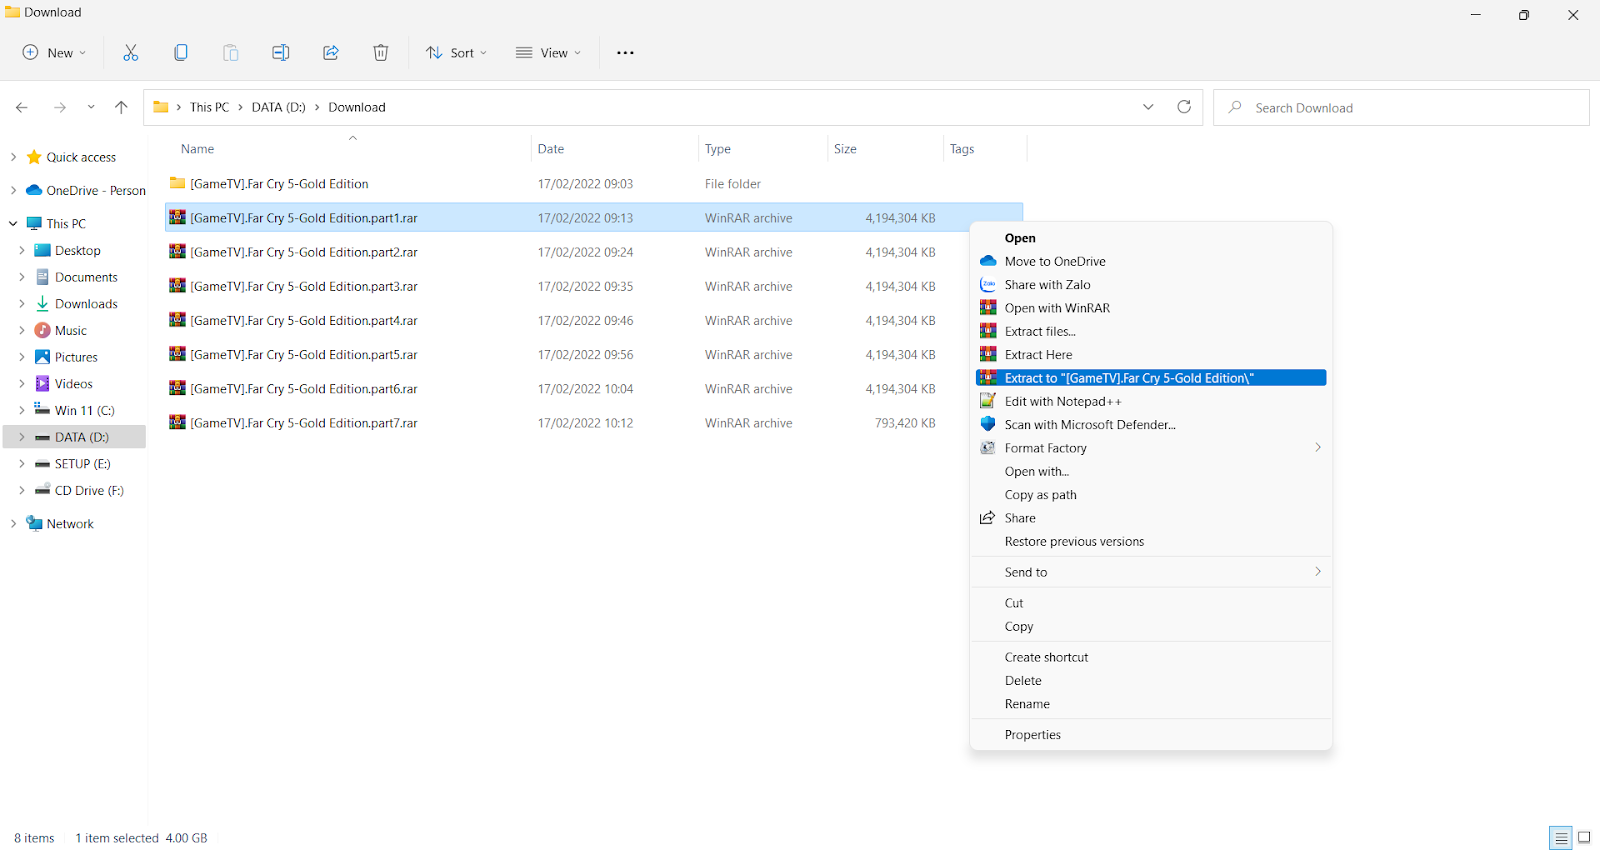Screen dimensions: 1600x850
Task: Click the WinRAR icon beside Extract Here
Action: [988, 354]
